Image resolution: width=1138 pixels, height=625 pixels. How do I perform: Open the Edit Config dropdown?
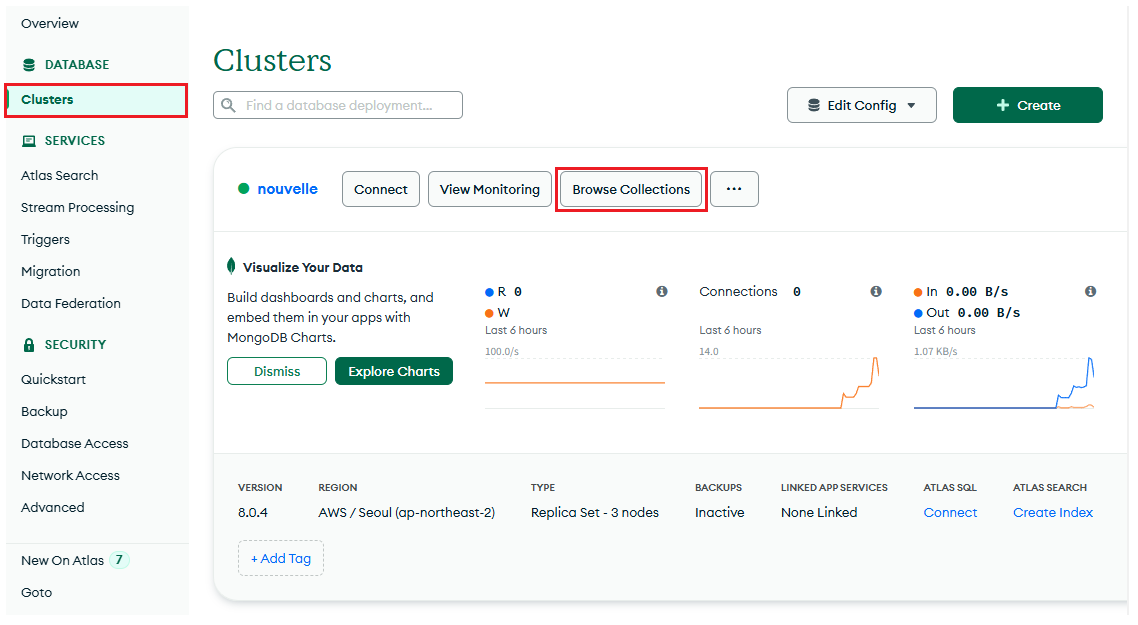click(x=861, y=105)
